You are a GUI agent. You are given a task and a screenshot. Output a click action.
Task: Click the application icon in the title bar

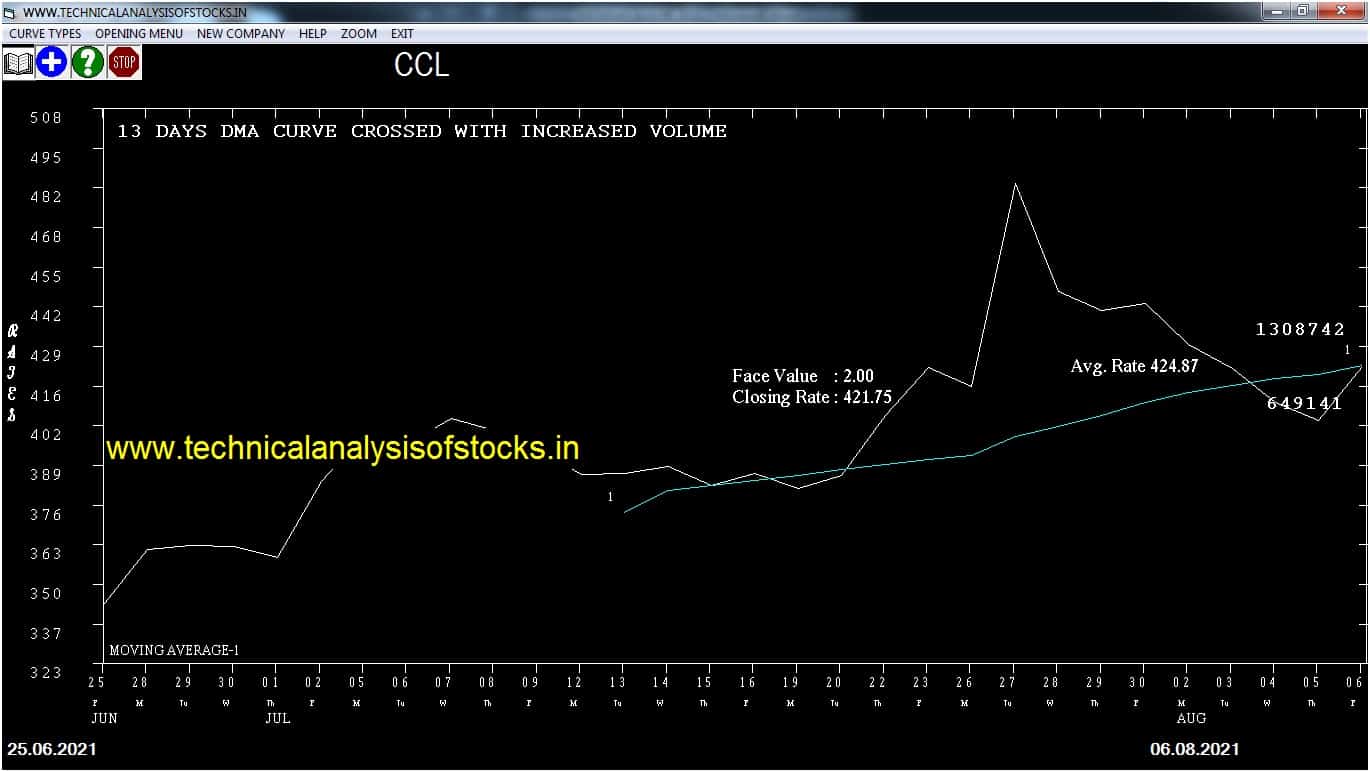point(10,13)
